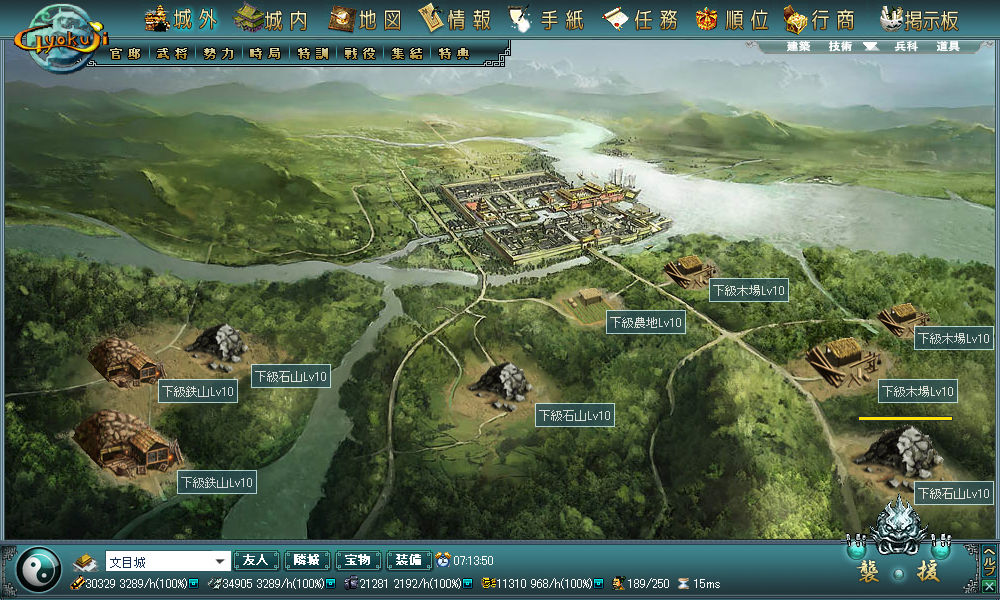Open the 情報 information reports

[x=455, y=20]
